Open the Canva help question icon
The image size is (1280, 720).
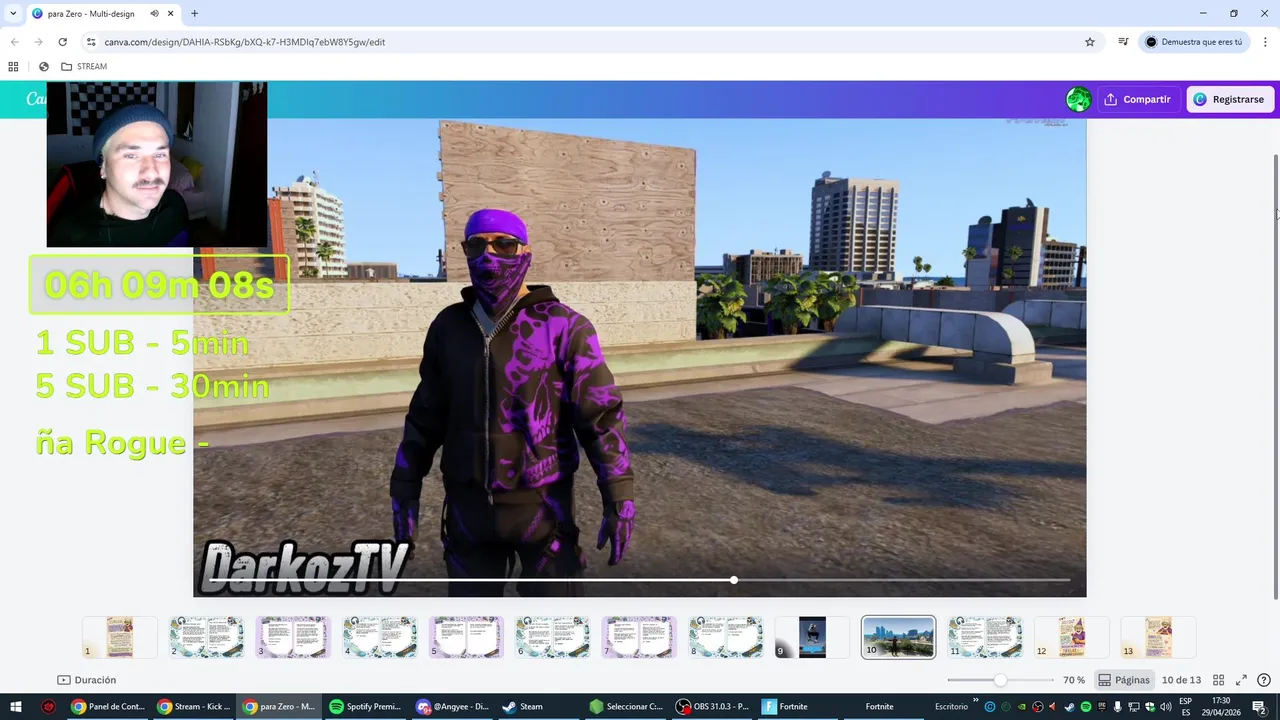(x=1264, y=680)
